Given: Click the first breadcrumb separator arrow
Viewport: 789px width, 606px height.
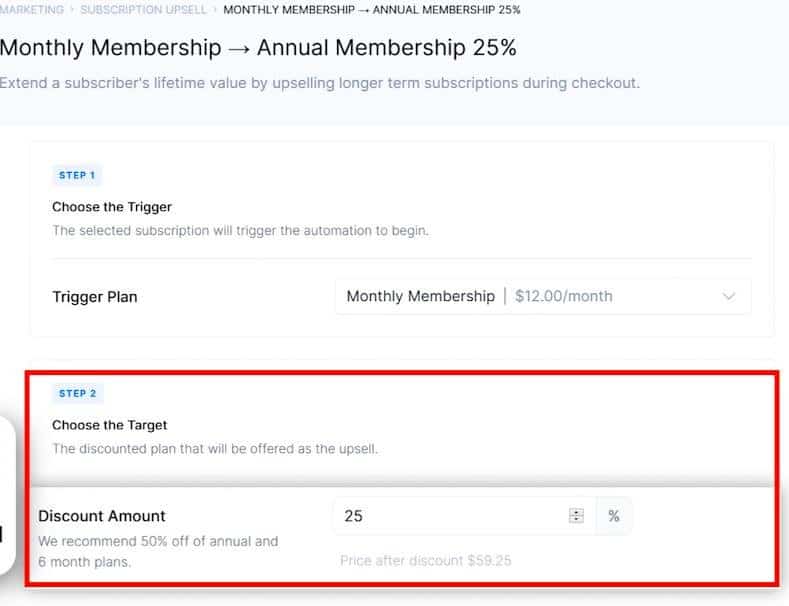Looking at the screenshot, I should tap(71, 10).
